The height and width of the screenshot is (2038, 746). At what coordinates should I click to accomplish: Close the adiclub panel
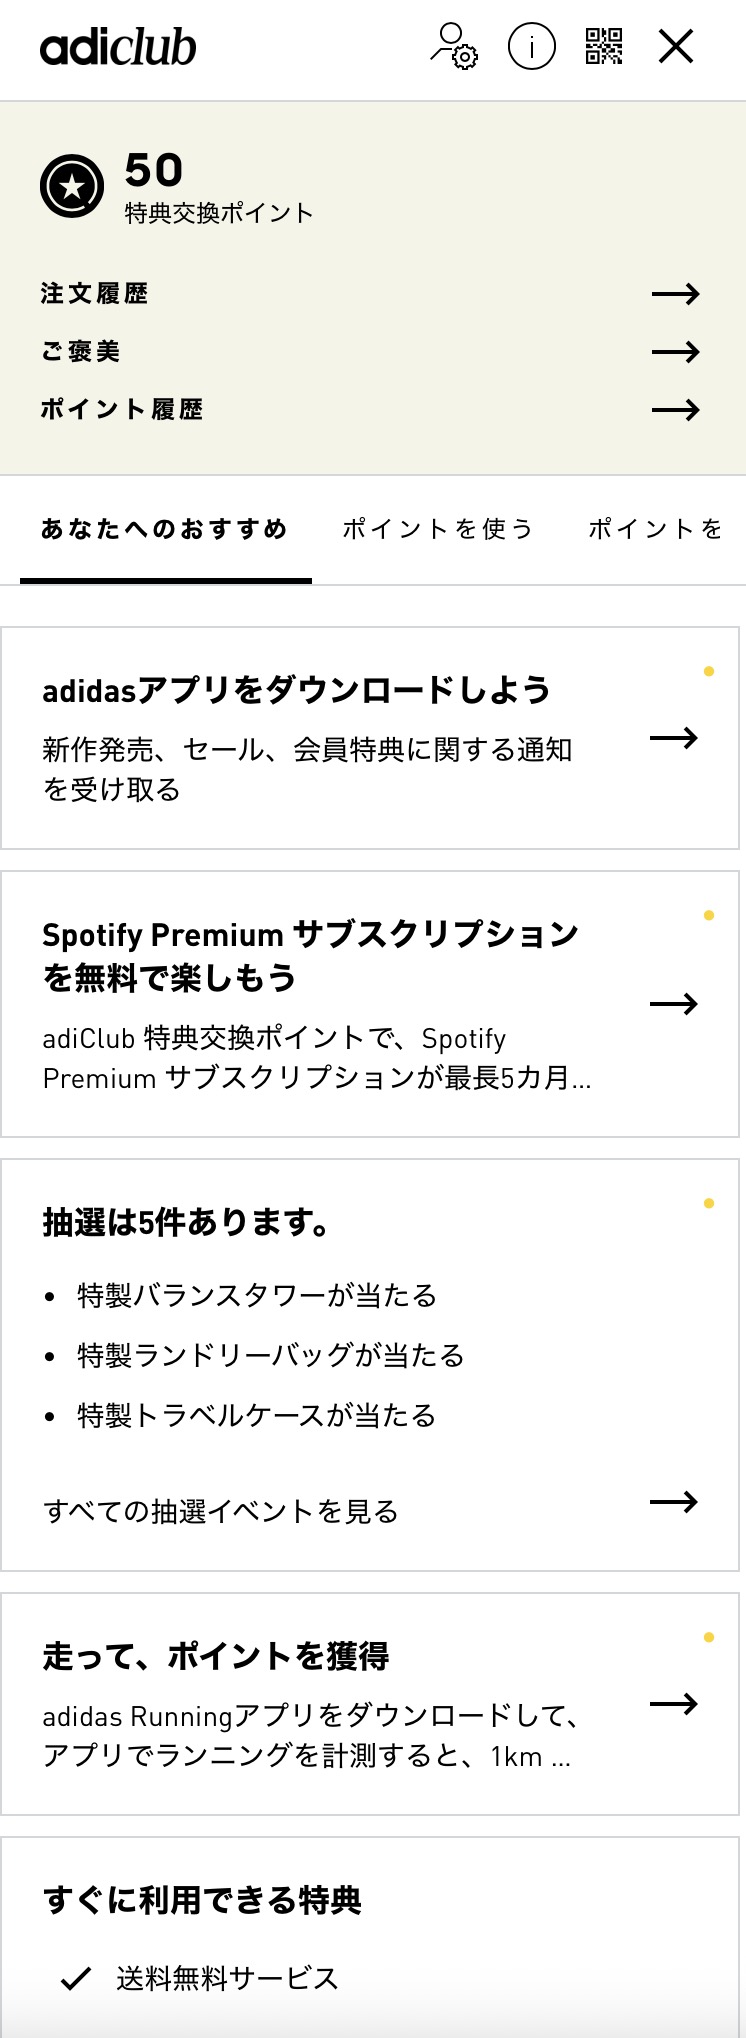676,46
